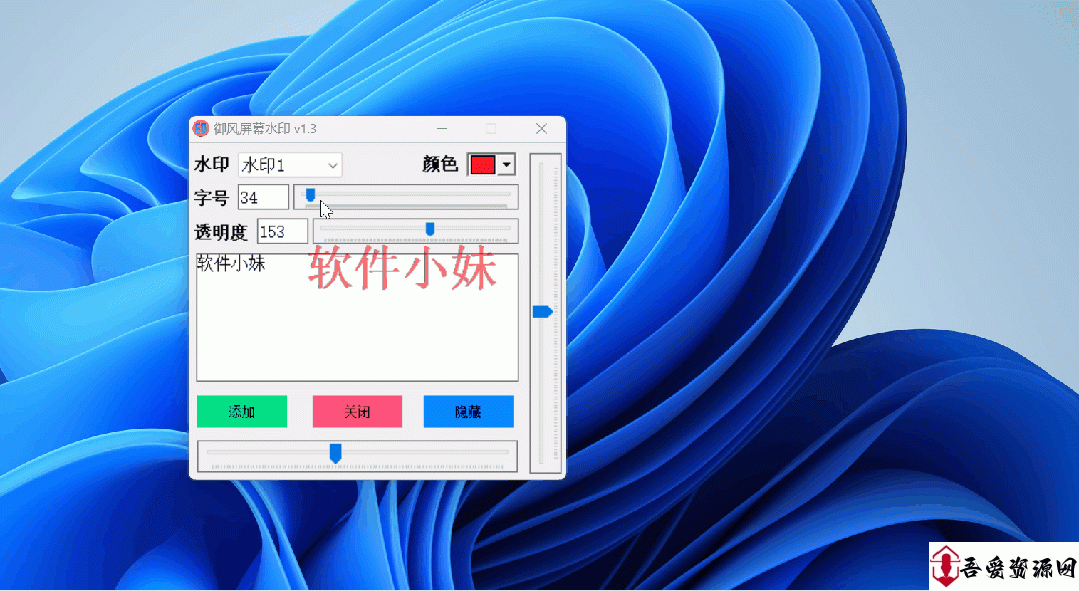The width and height of the screenshot is (1079, 591).
Task: Click the 透明度 value field showing 153
Action: tap(282, 231)
